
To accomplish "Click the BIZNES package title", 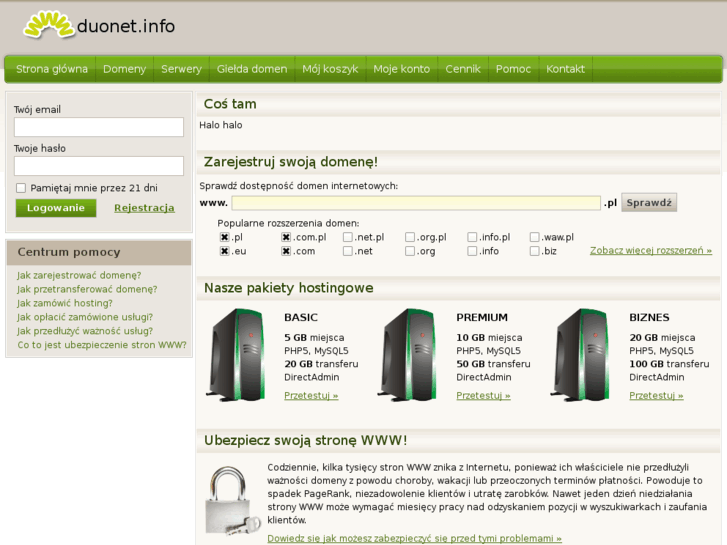I will (649, 317).
